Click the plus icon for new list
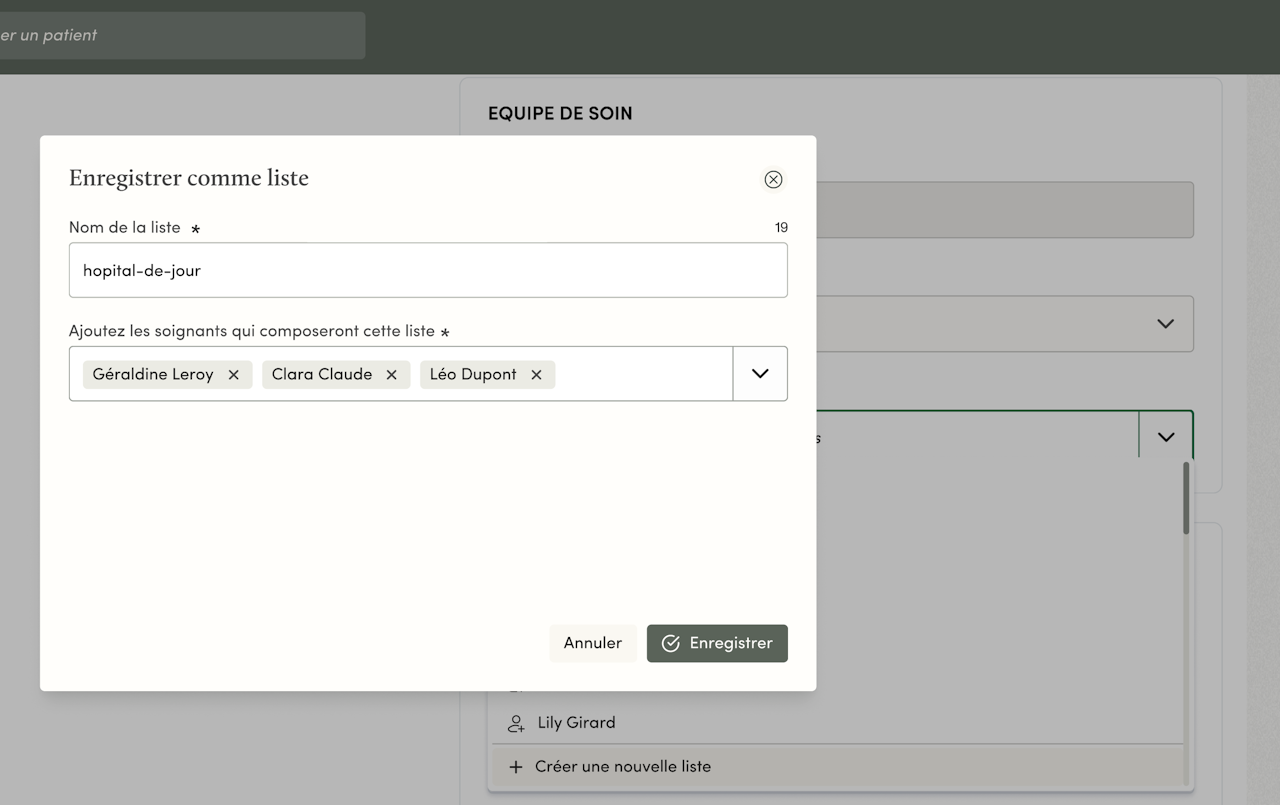 tap(516, 767)
